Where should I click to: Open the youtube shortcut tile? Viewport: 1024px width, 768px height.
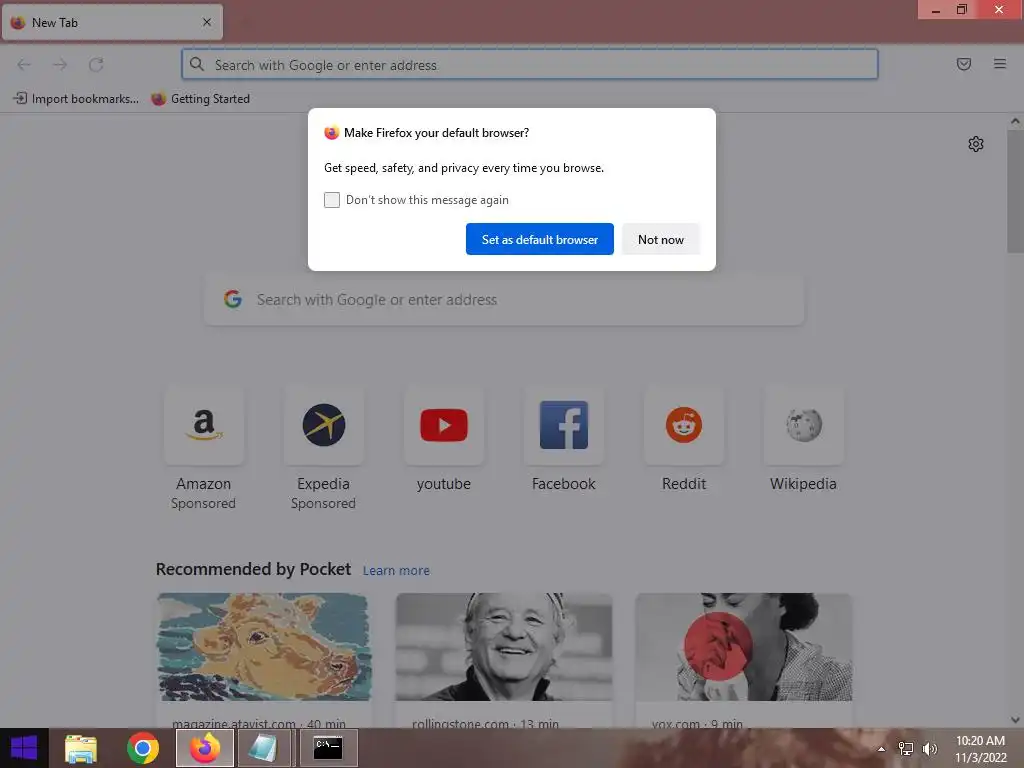point(443,425)
